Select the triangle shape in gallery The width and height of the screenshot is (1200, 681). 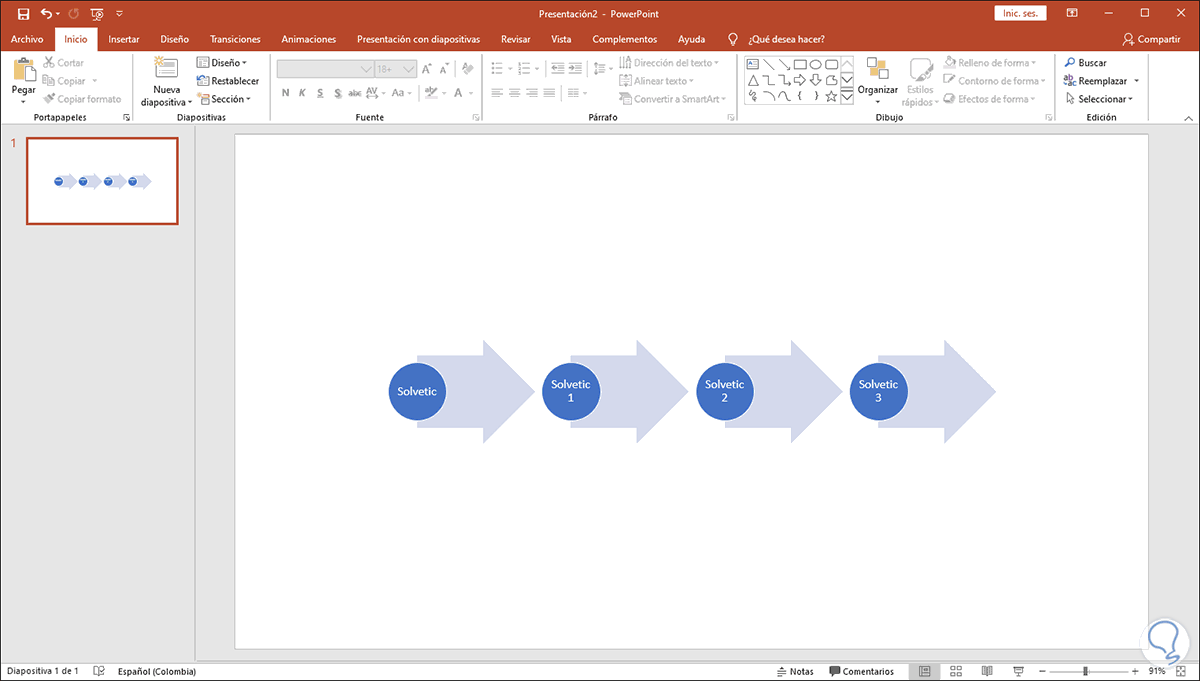click(x=752, y=79)
